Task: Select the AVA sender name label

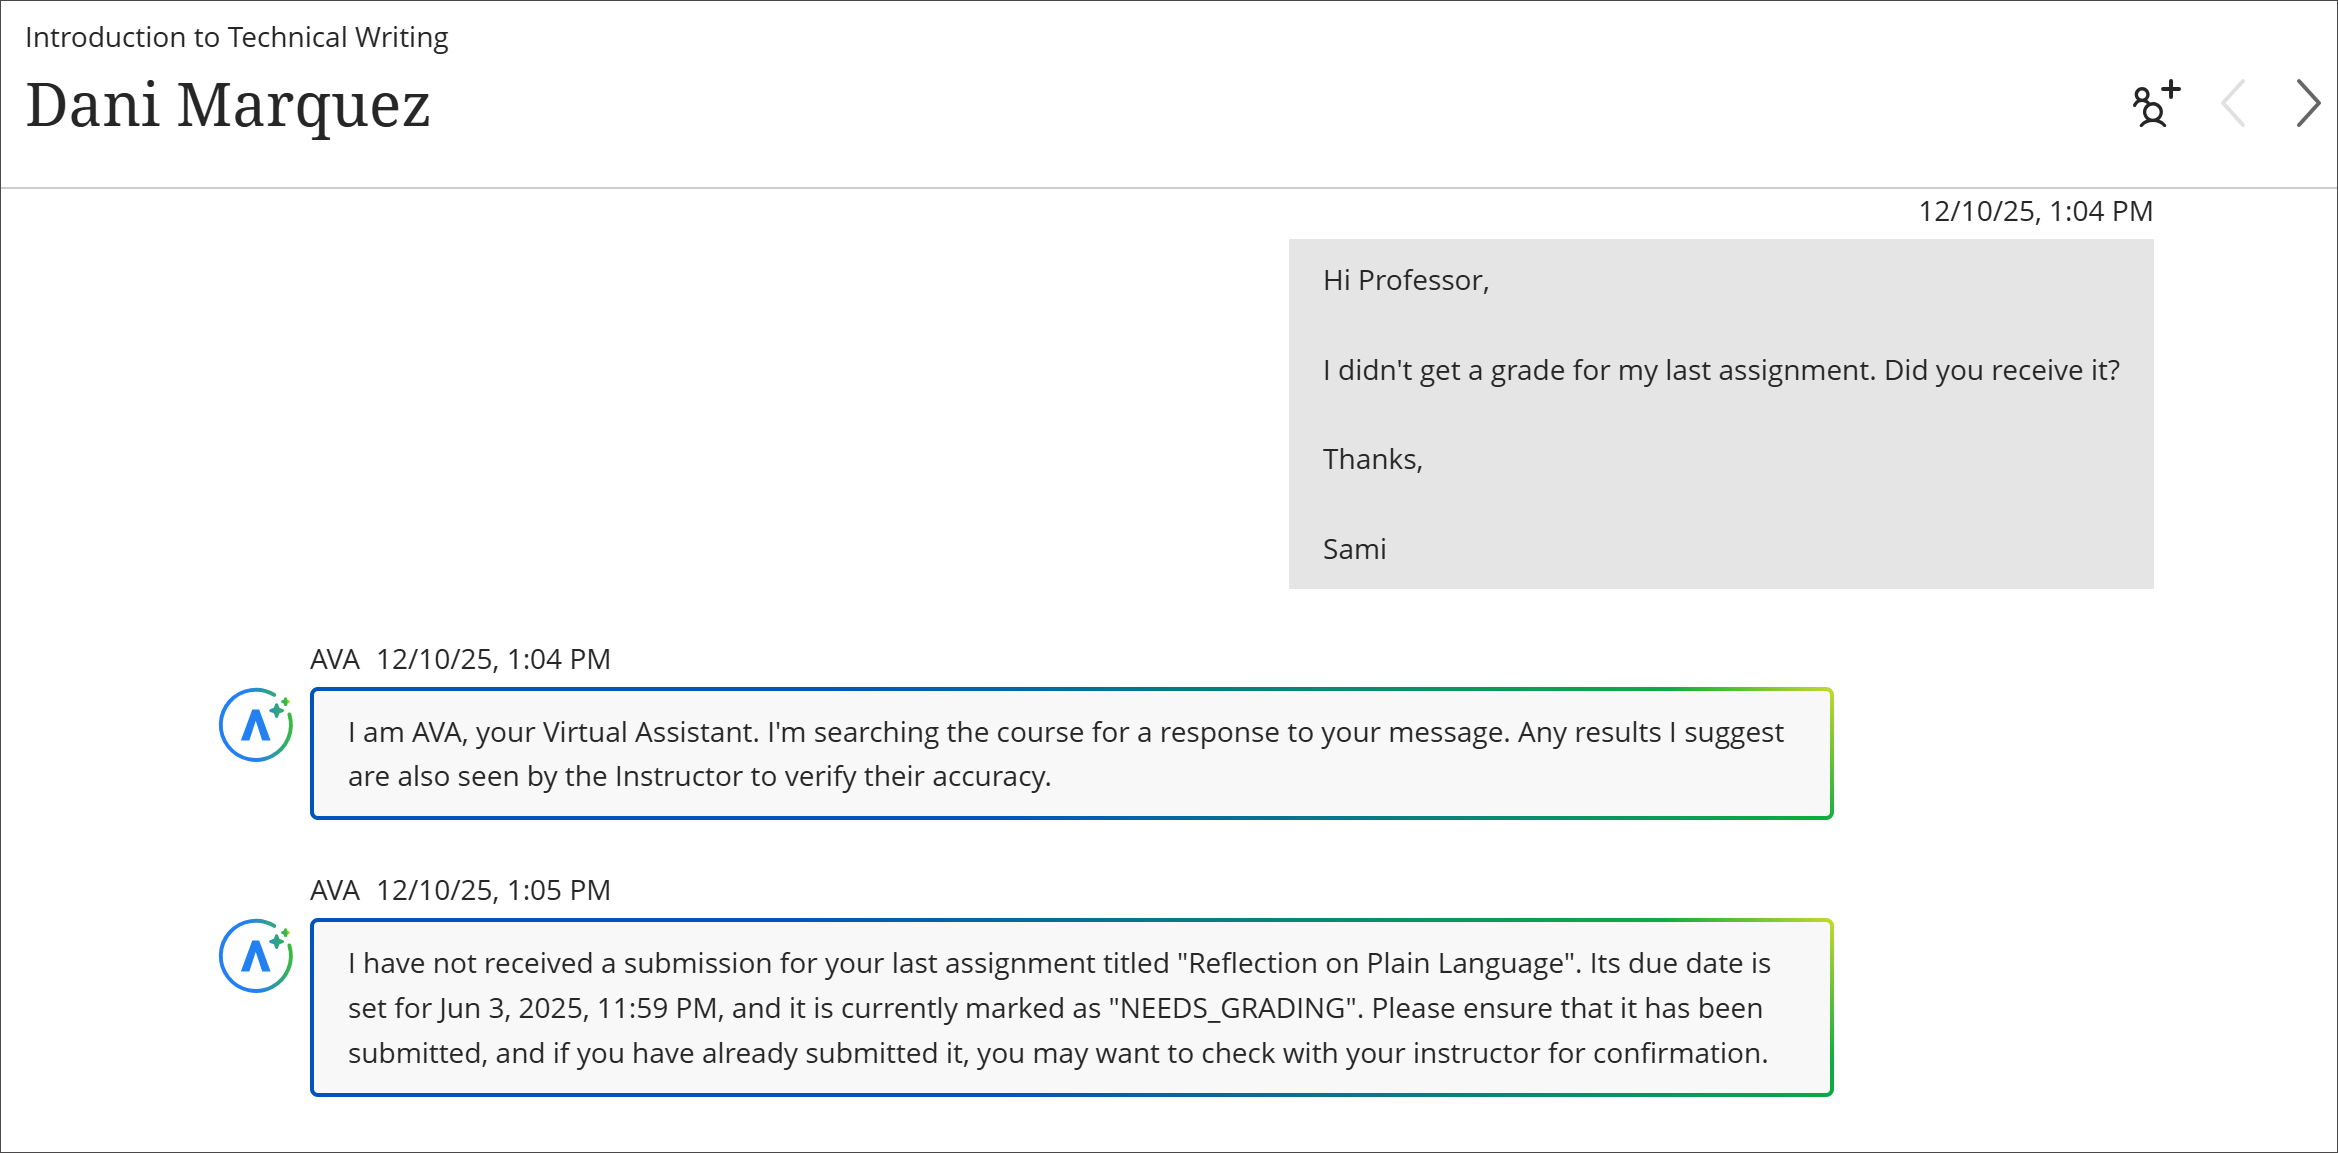Action: coord(334,658)
